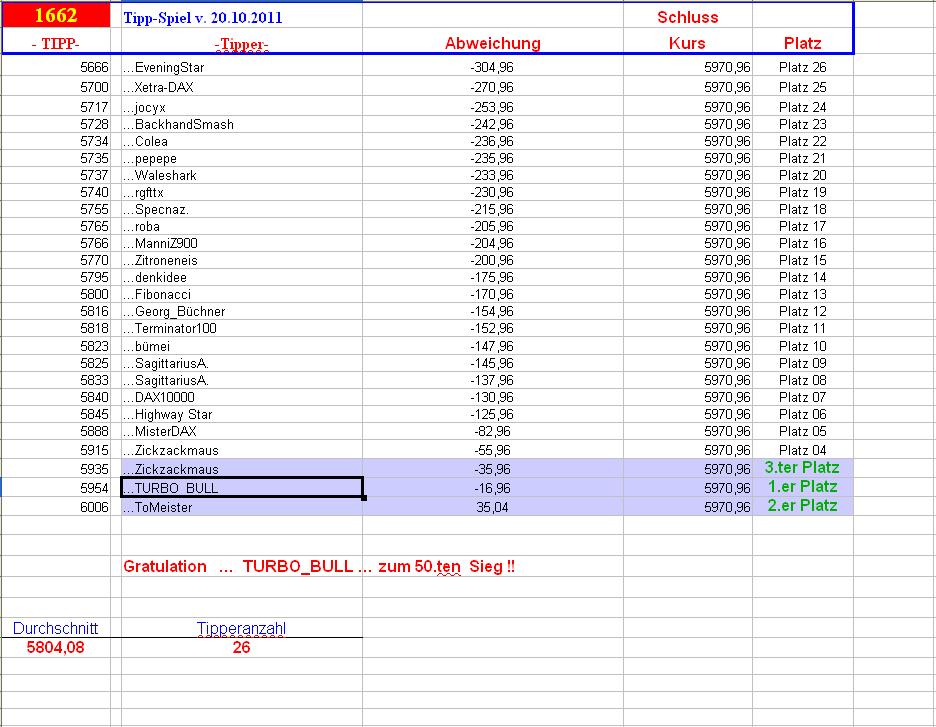
Task: Select the tipper count cell 26
Action: pyautogui.click(x=242, y=647)
